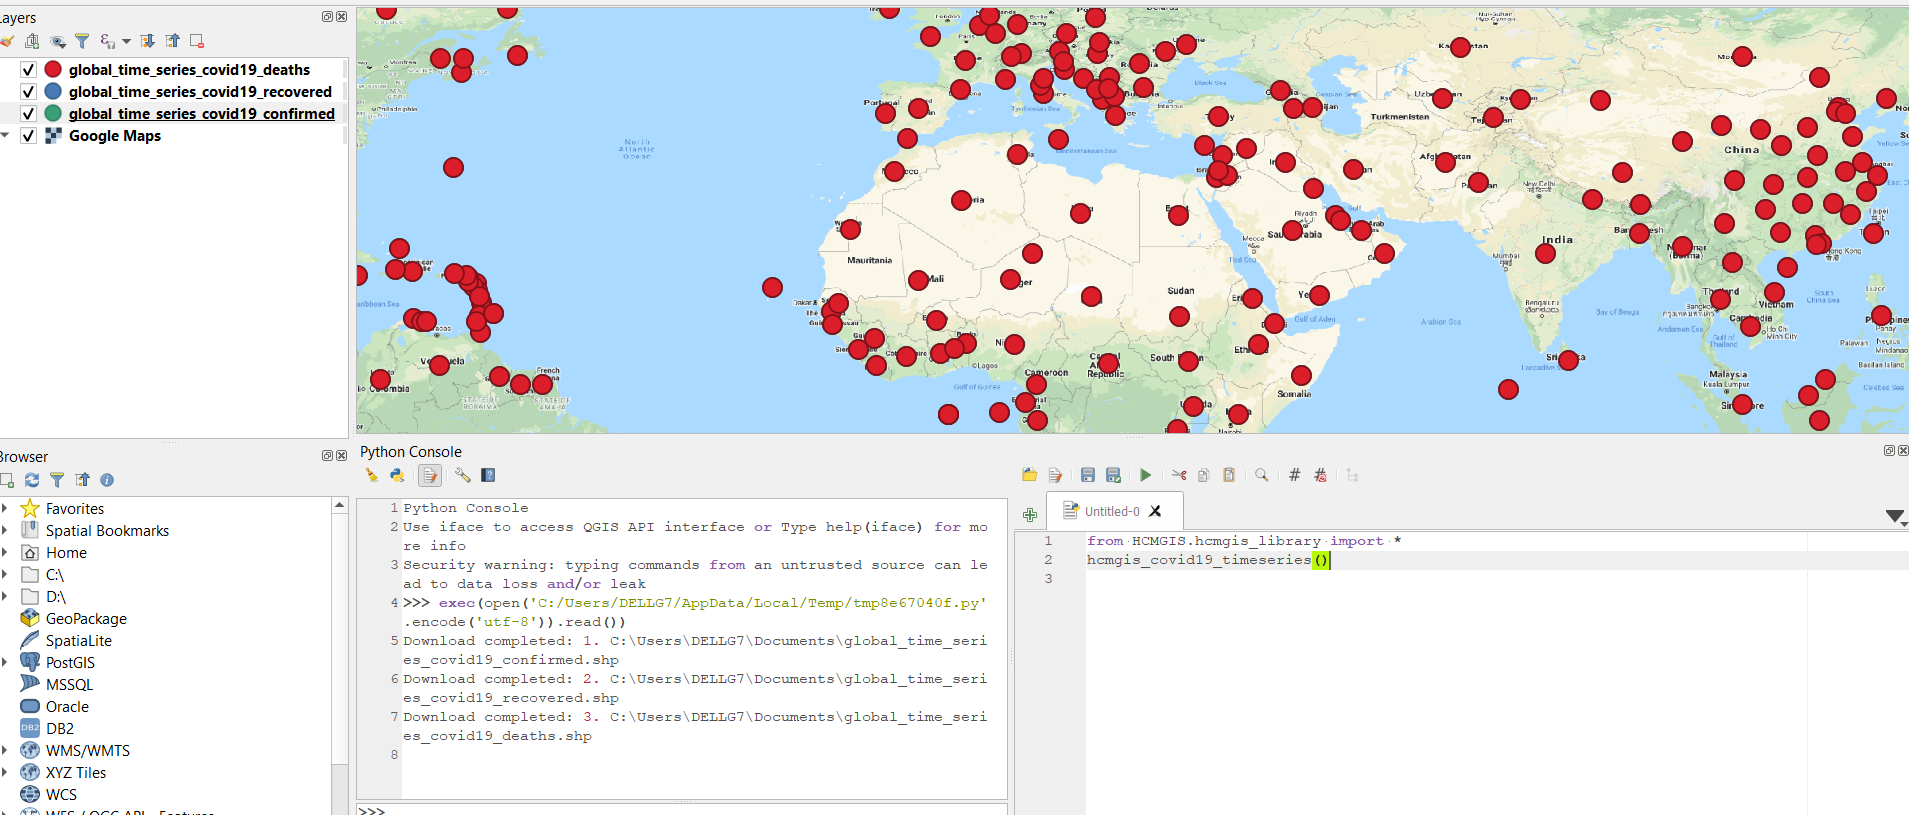This screenshot has width=1909, height=815.
Task: Close the Untitled-0 editor tab
Action: 1156,511
